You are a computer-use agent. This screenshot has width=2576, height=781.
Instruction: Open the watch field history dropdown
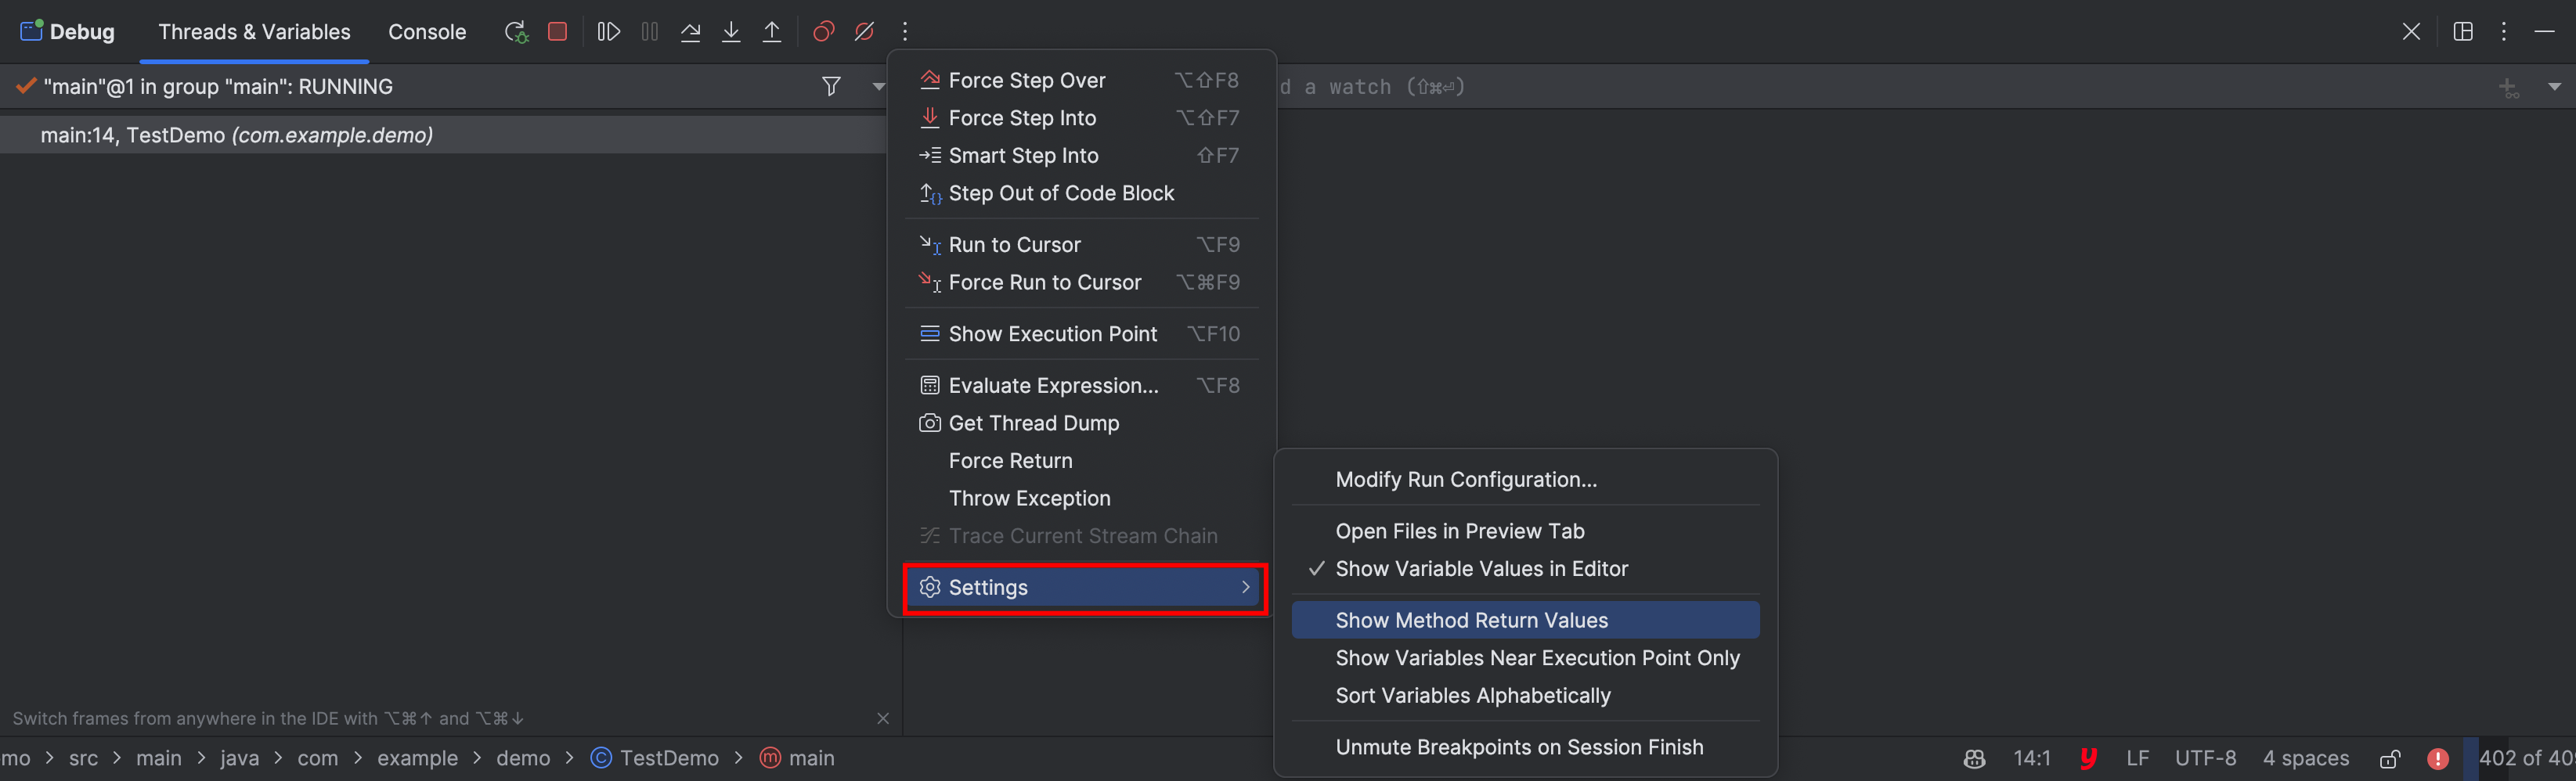[2554, 87]
